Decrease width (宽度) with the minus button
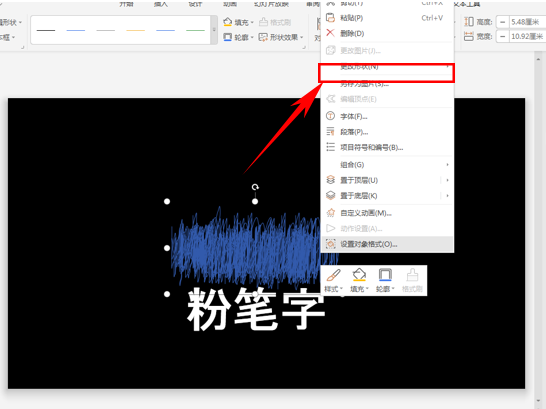The image size is (546, 409). [x=502, y=36]
